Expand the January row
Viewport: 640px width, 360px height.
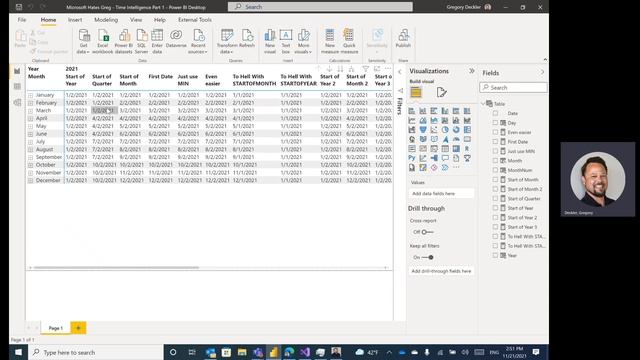[31, 95]
